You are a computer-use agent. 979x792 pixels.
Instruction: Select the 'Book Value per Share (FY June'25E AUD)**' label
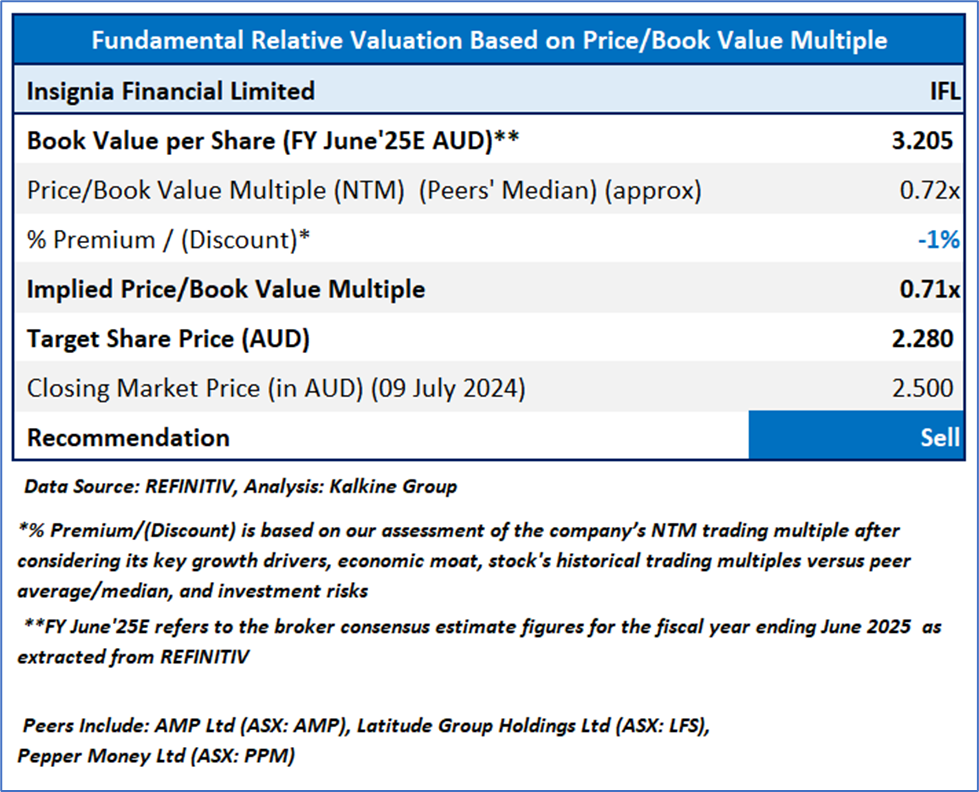[273, 141]
